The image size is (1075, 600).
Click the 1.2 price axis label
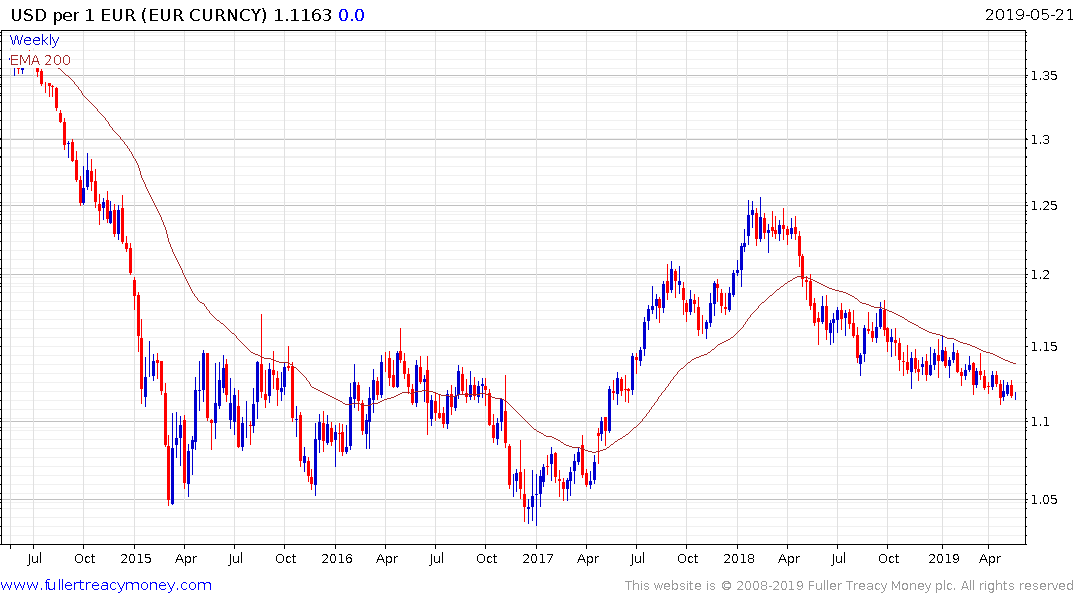tap(1040, 275)
